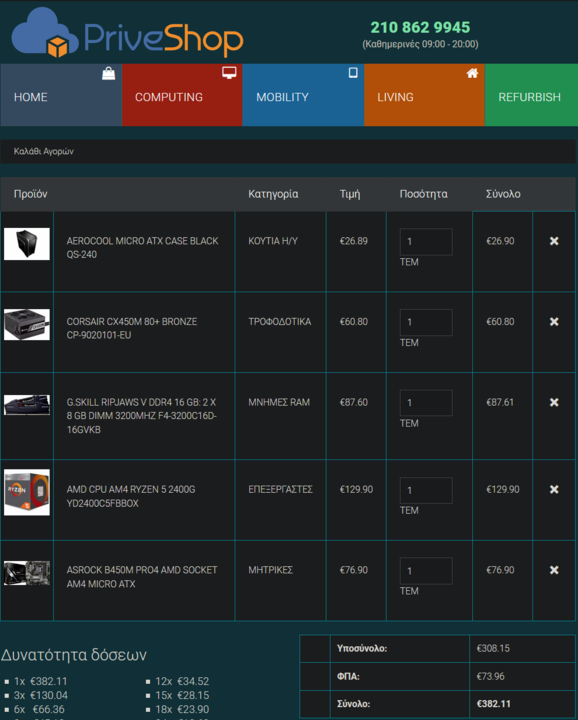
Task: Click the Ryzen CPU box thumbnail
Action: pyautogui.click(x=27, y=492)
